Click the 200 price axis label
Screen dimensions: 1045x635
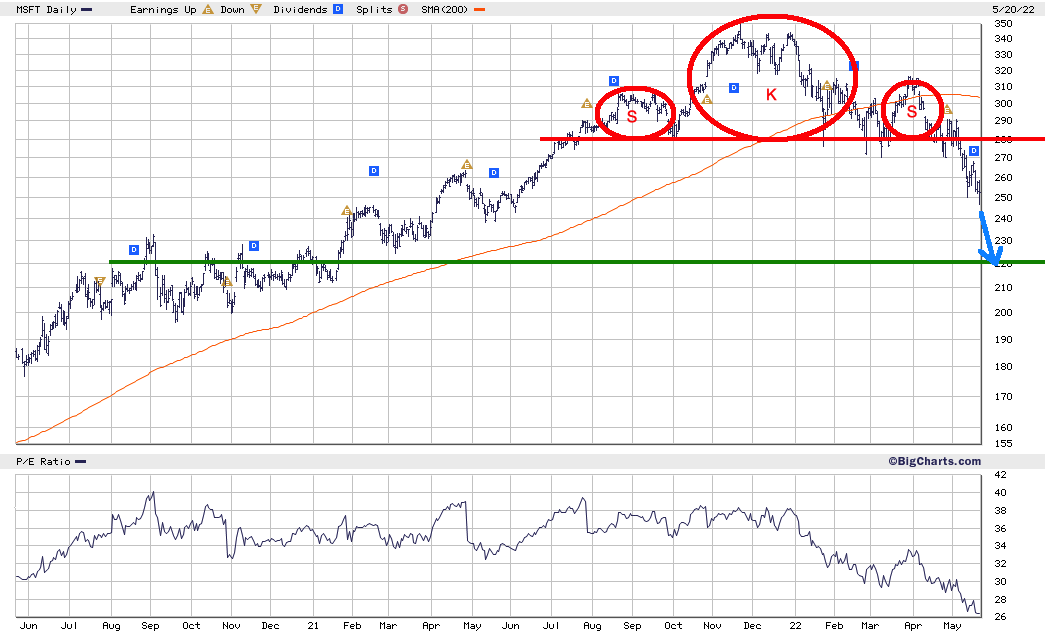pos(1003,313)
